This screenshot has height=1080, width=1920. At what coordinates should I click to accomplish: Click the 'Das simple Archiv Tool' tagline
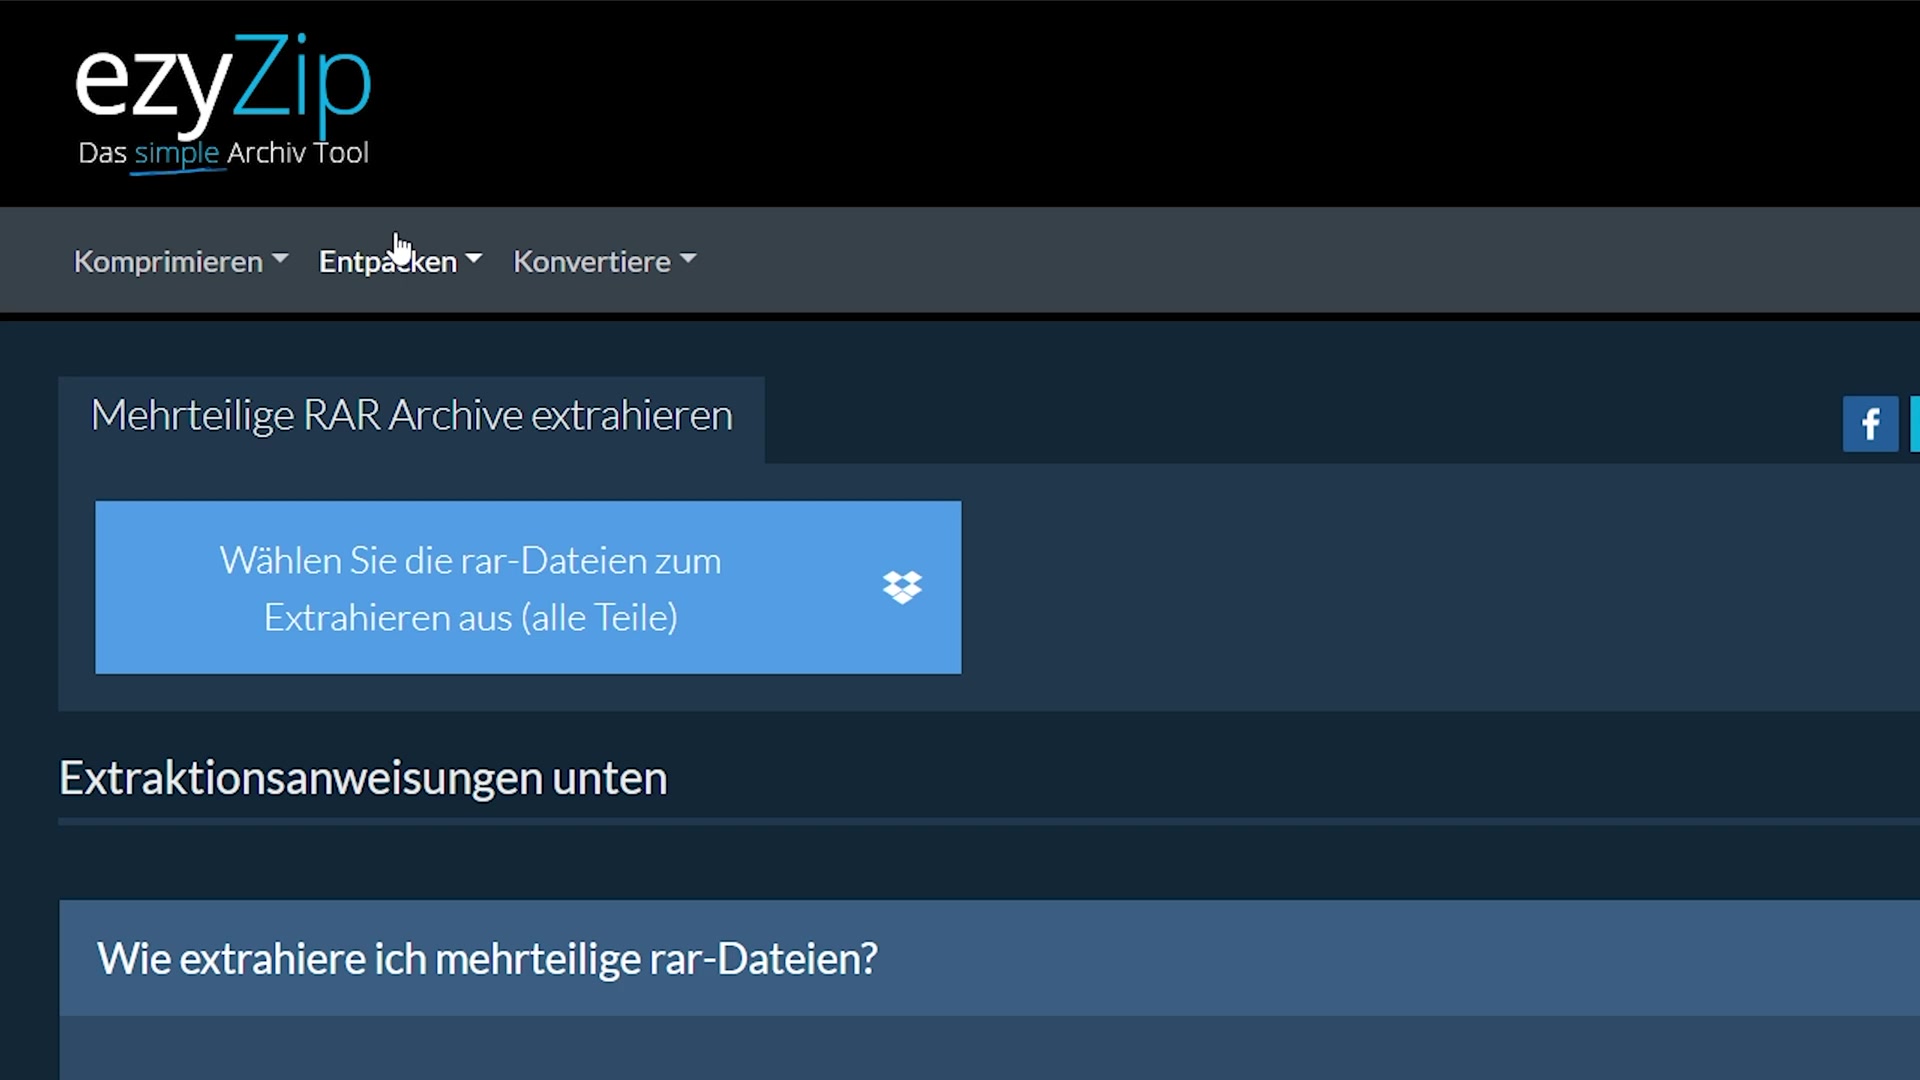223,153
